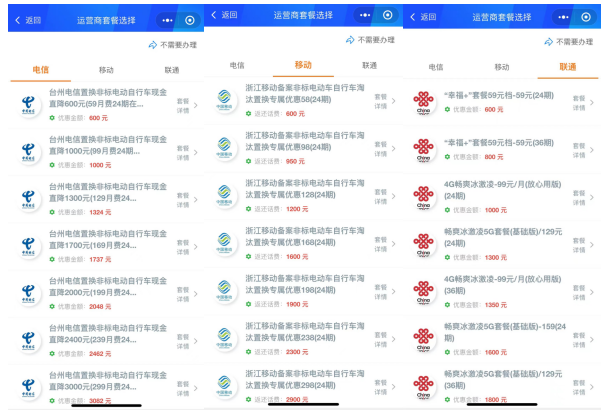
Task: Select the plan titled 畅爽冰激凌5G套餐(基础版)-159(24期)
Action: [502, 340]
